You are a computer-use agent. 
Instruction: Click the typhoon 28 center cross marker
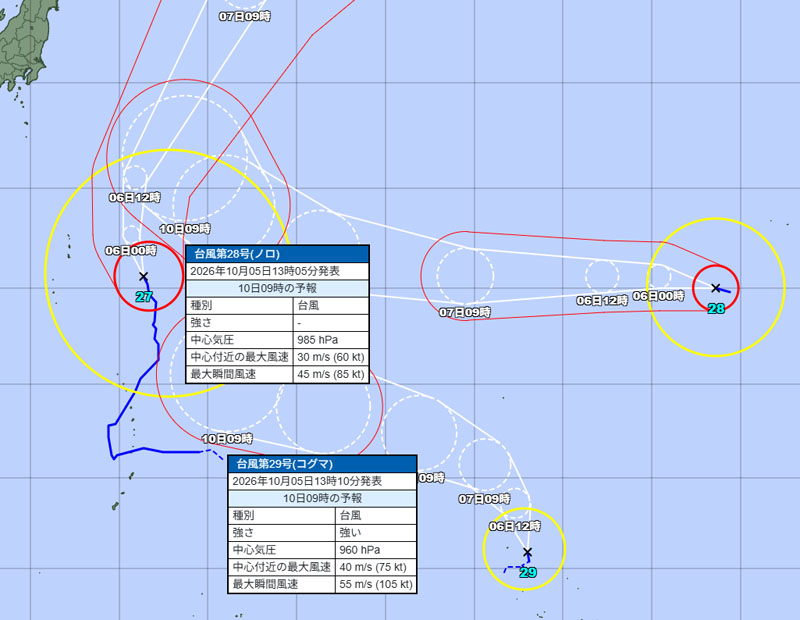(715, 288)
